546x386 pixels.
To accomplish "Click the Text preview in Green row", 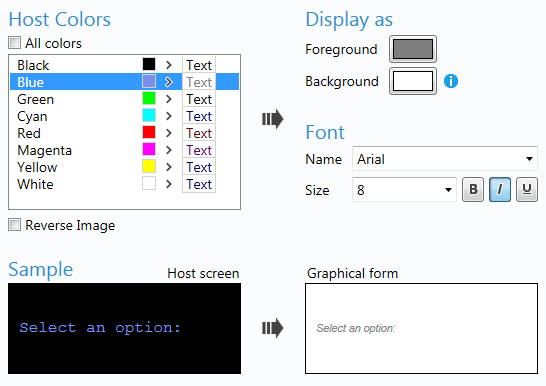I will point(199,99).
